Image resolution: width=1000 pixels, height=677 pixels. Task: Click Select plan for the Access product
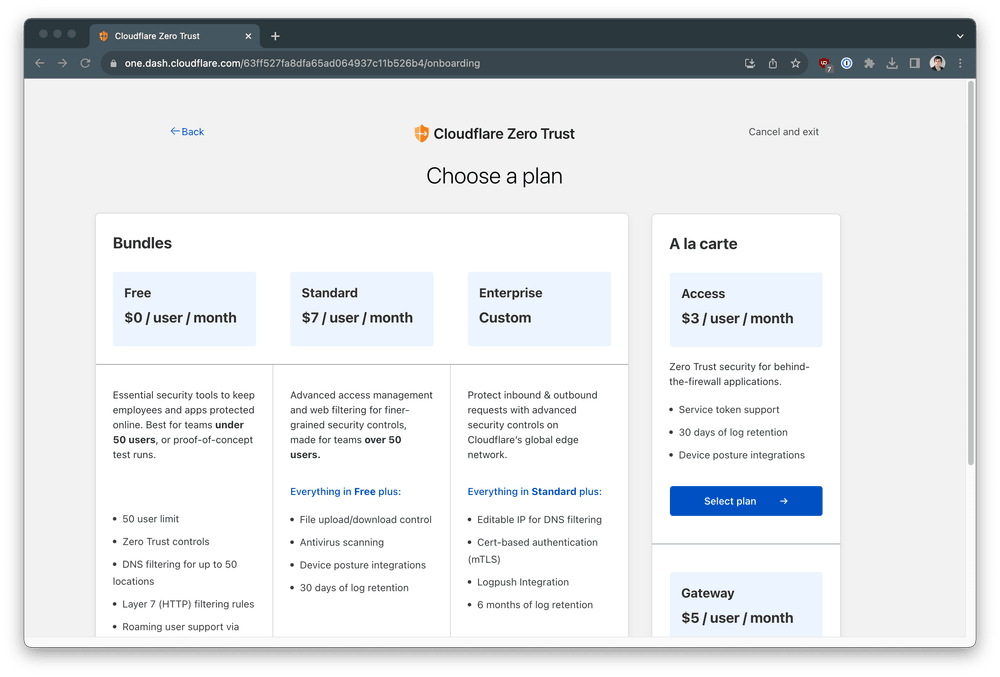(745, 500)
